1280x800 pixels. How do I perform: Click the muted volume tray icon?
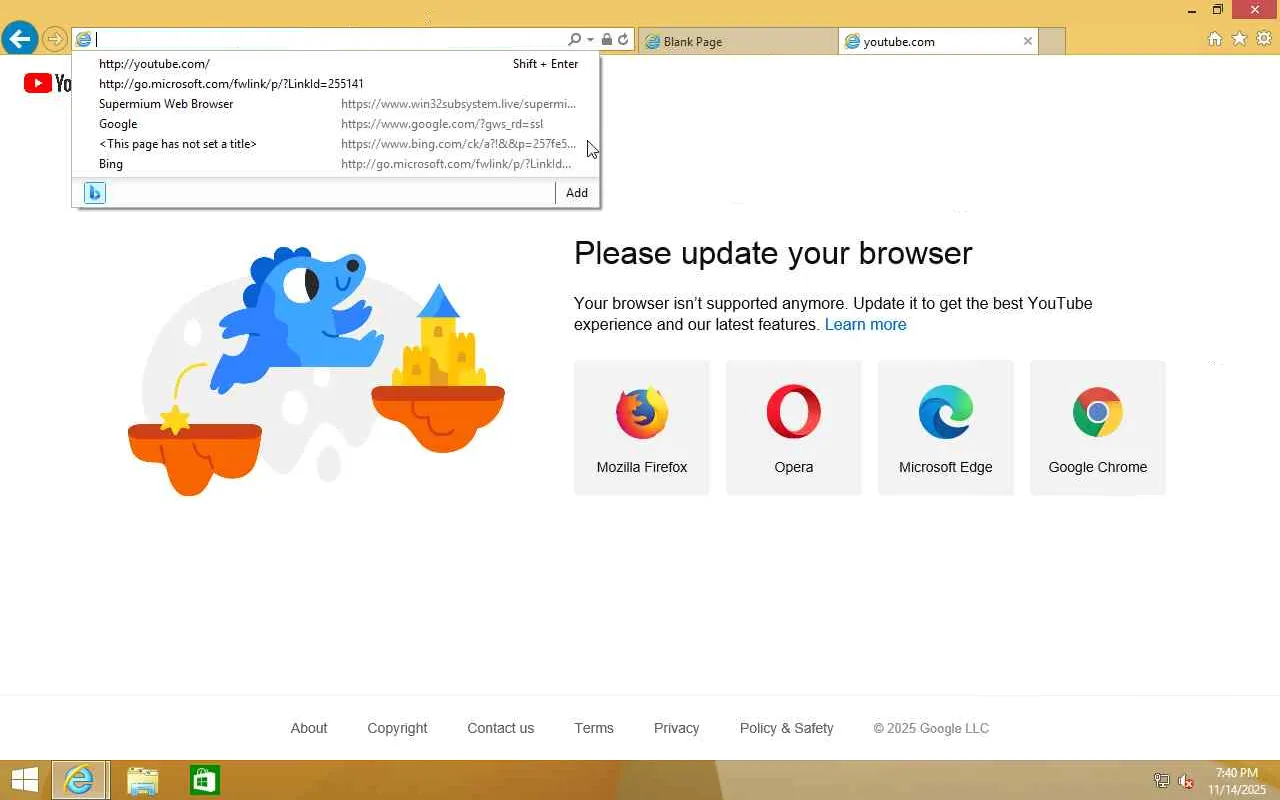coord(1186,781)
